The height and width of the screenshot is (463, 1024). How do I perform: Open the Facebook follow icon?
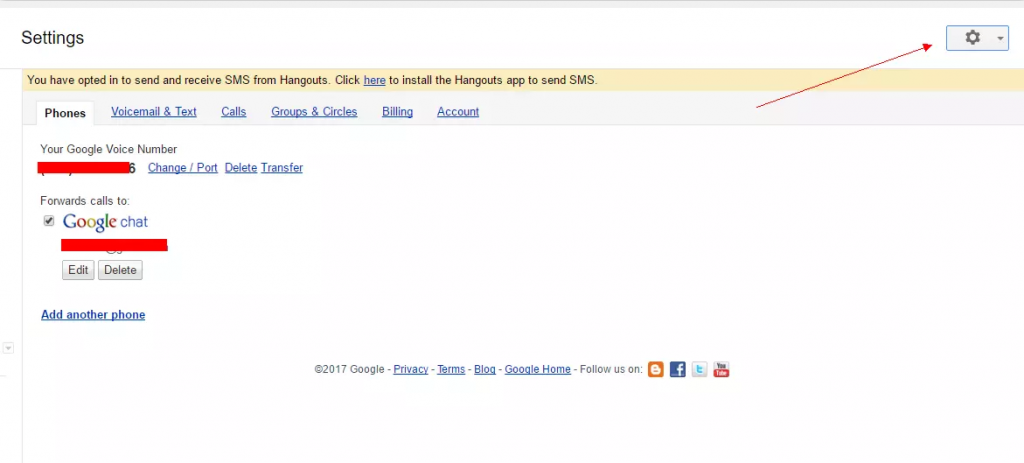(678, 370)
